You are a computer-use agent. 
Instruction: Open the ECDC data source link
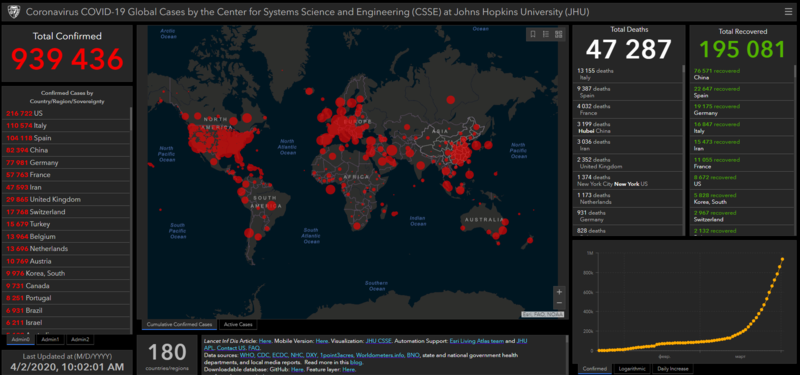280,355
